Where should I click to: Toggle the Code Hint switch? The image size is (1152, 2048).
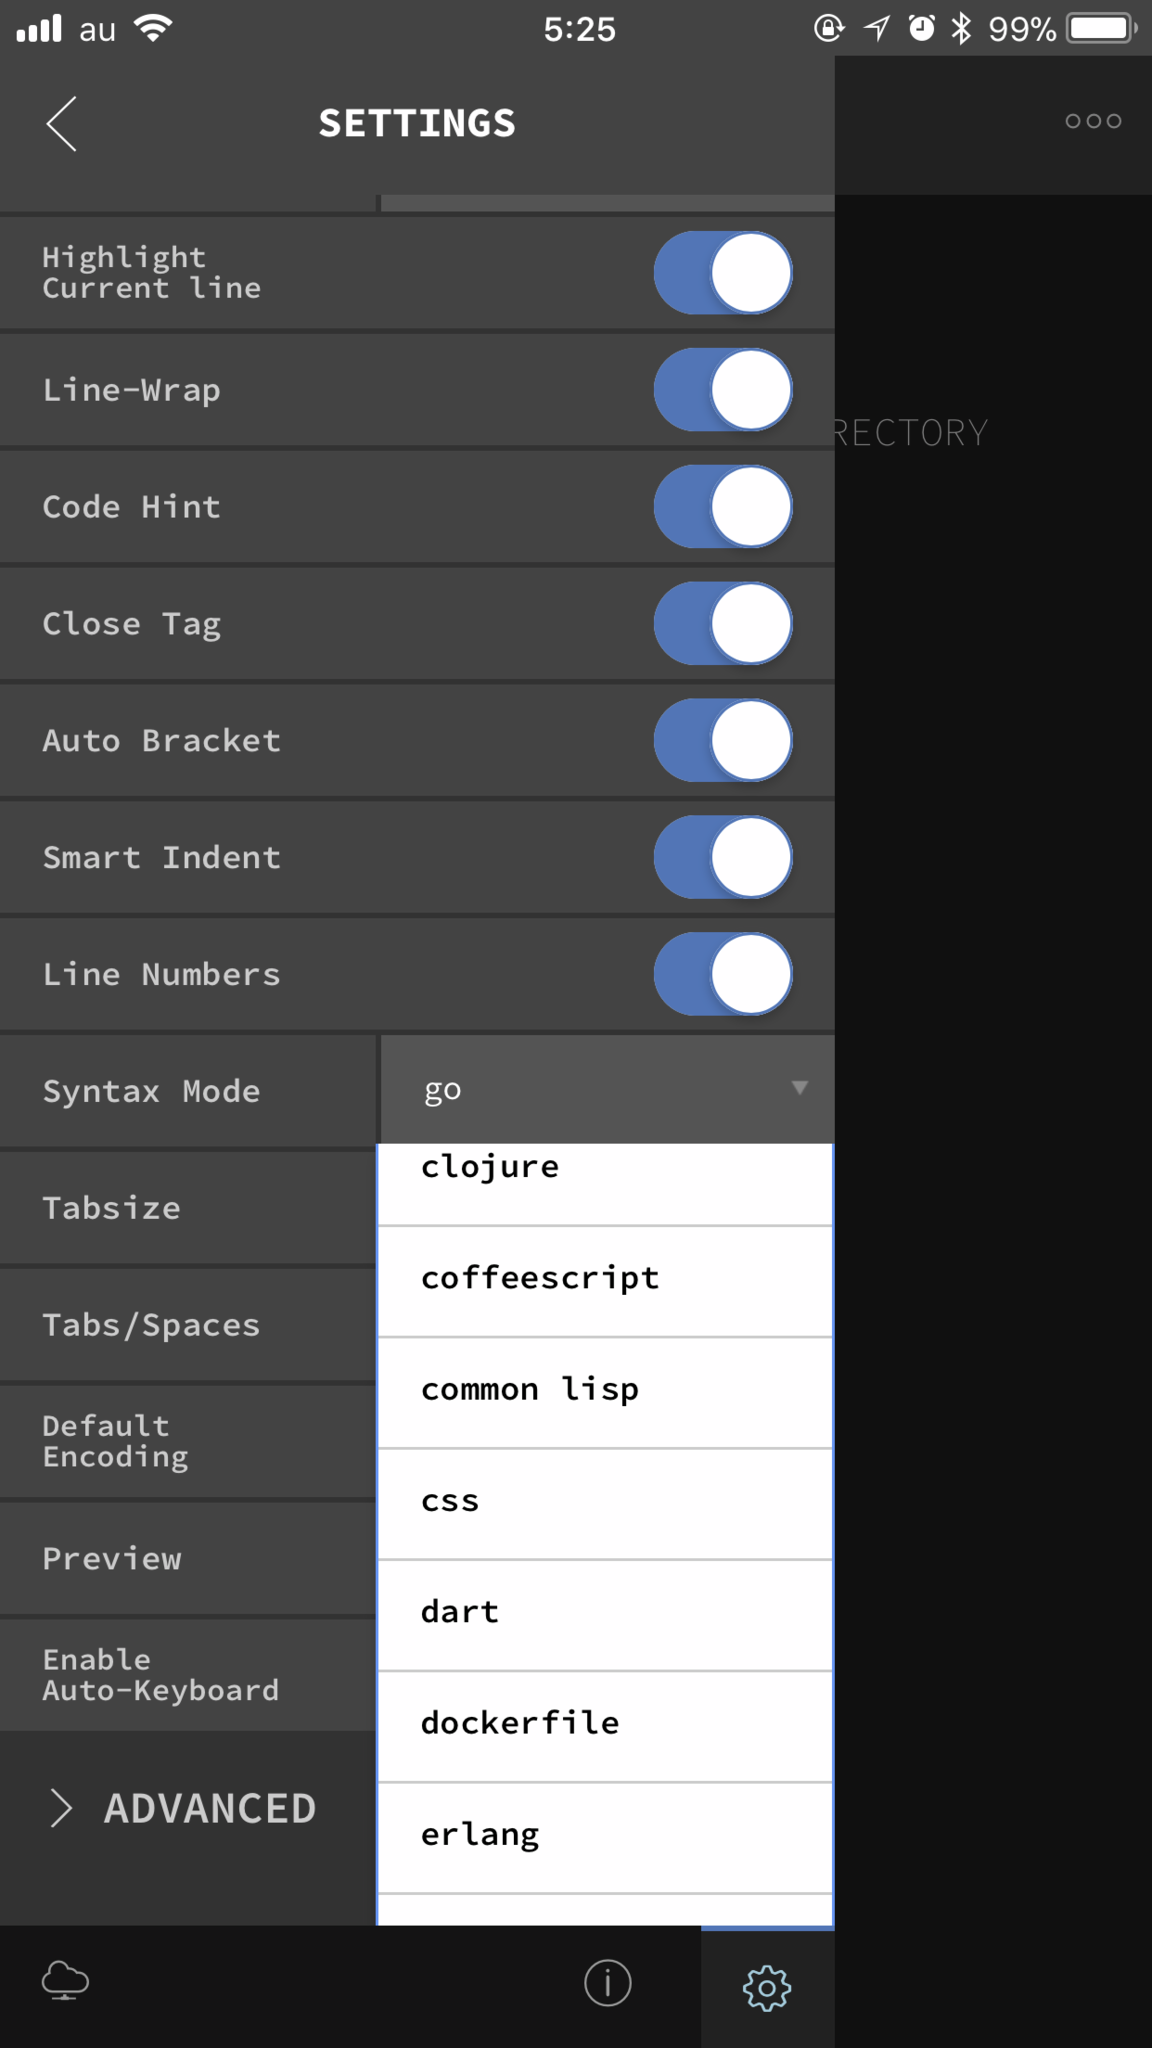pyautogui.click(x=723, y=507)
